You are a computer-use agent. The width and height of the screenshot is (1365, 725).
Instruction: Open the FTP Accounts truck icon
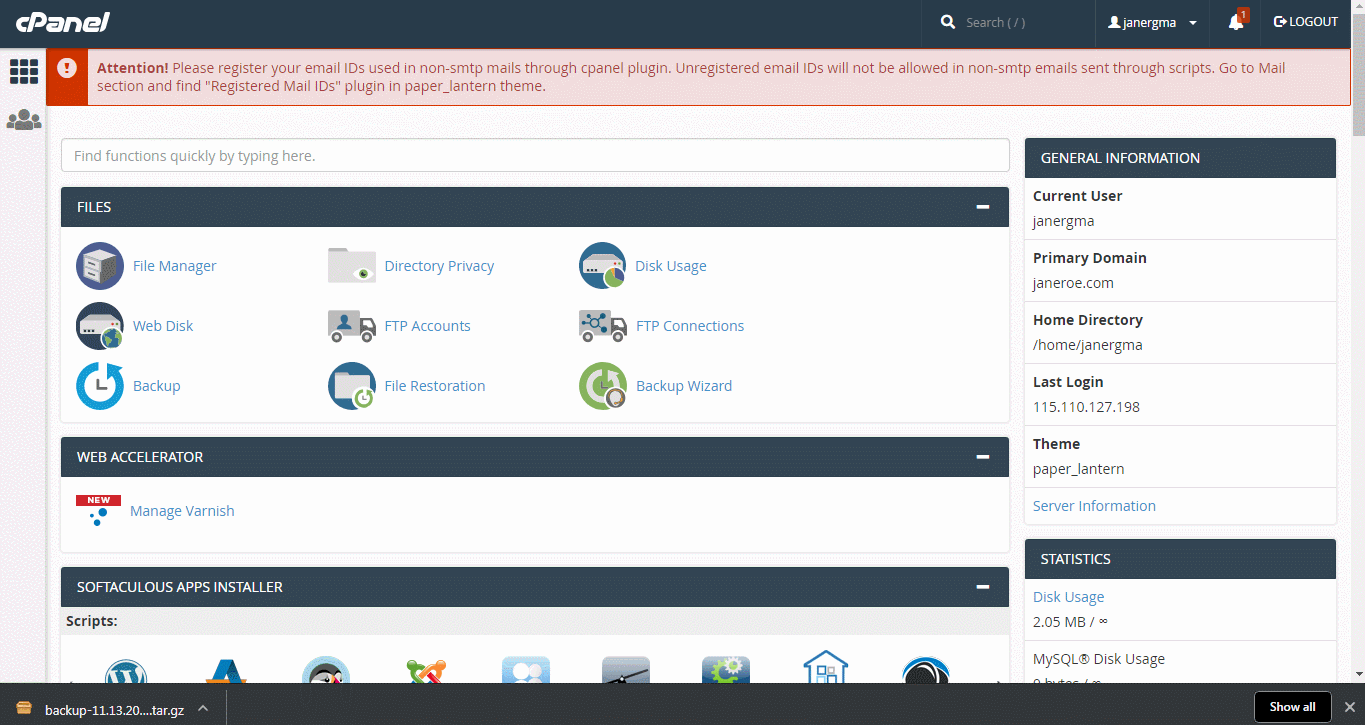tap(352, 326)
